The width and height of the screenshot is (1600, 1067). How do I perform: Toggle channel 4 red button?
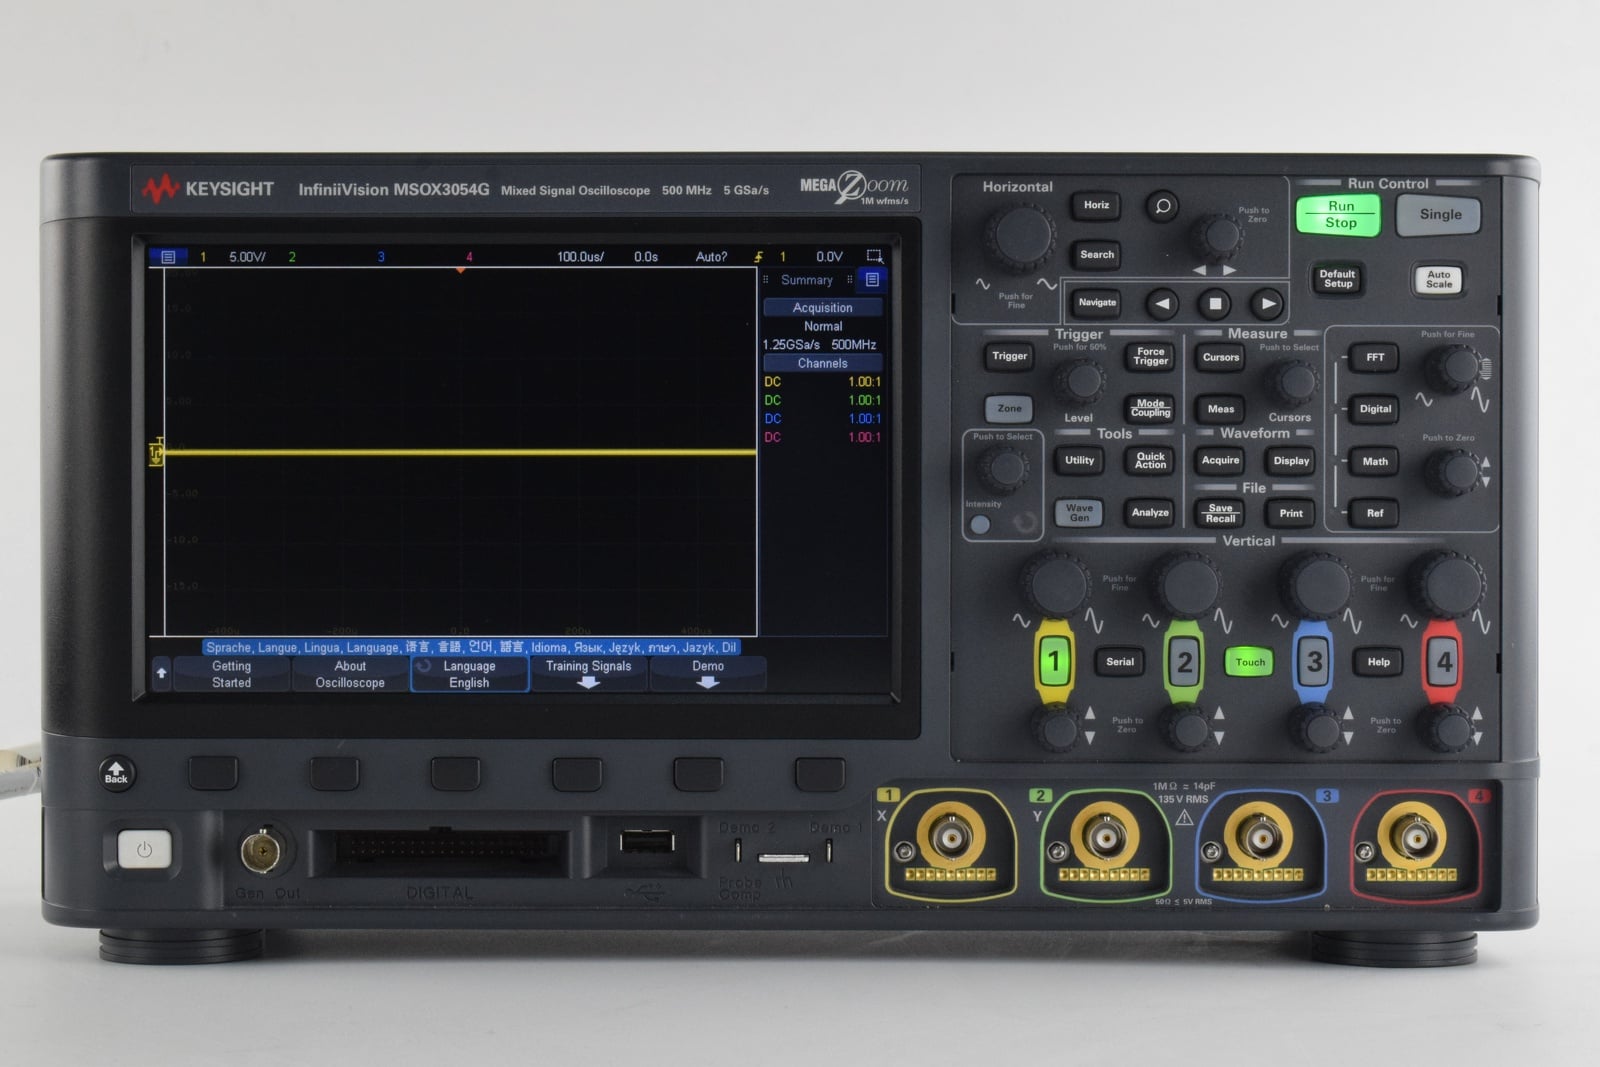coord(1443,661)
